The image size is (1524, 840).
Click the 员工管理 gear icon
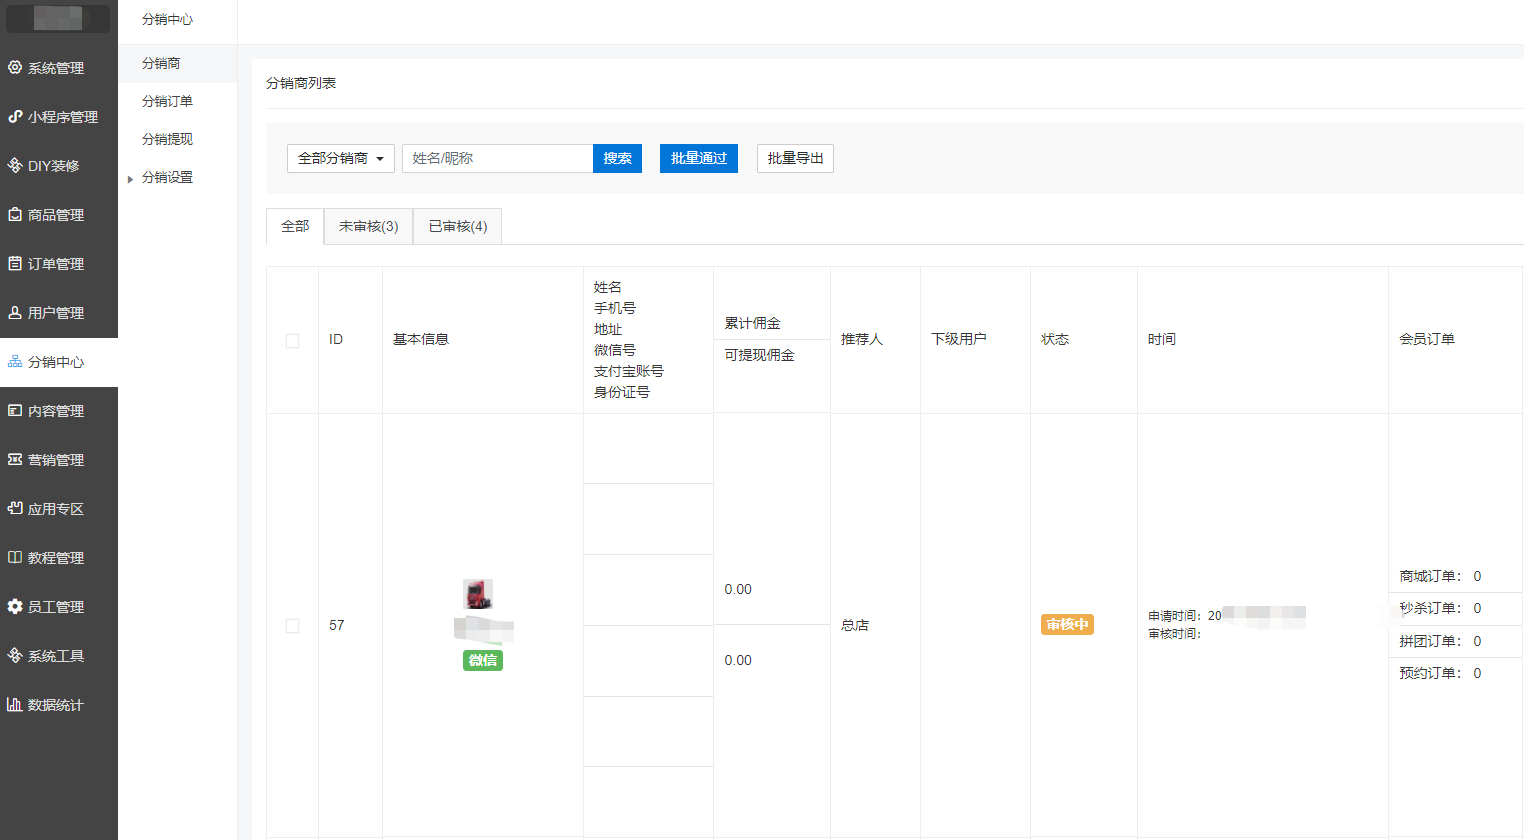tap(15, 607)
